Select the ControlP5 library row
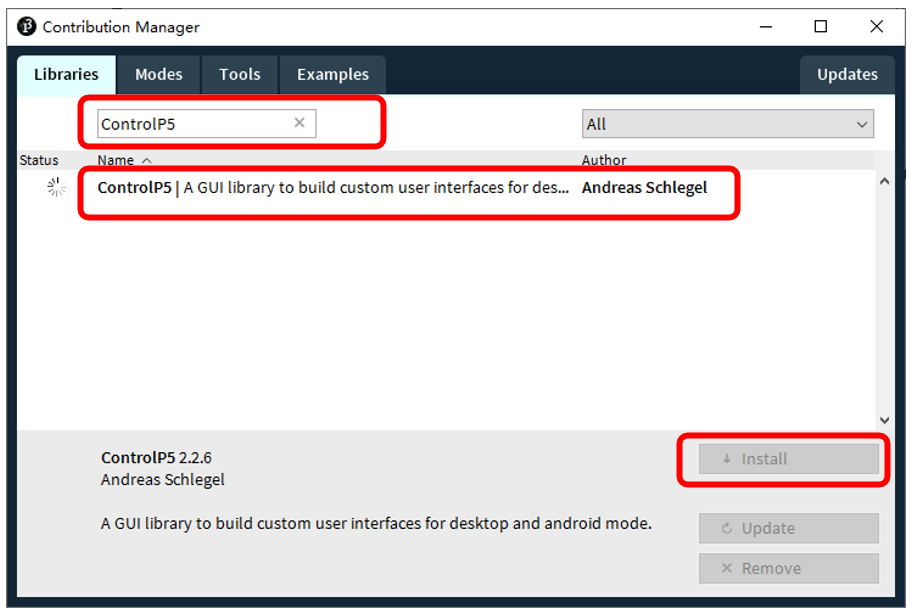 pyautogui.click(x=446, y=187)
